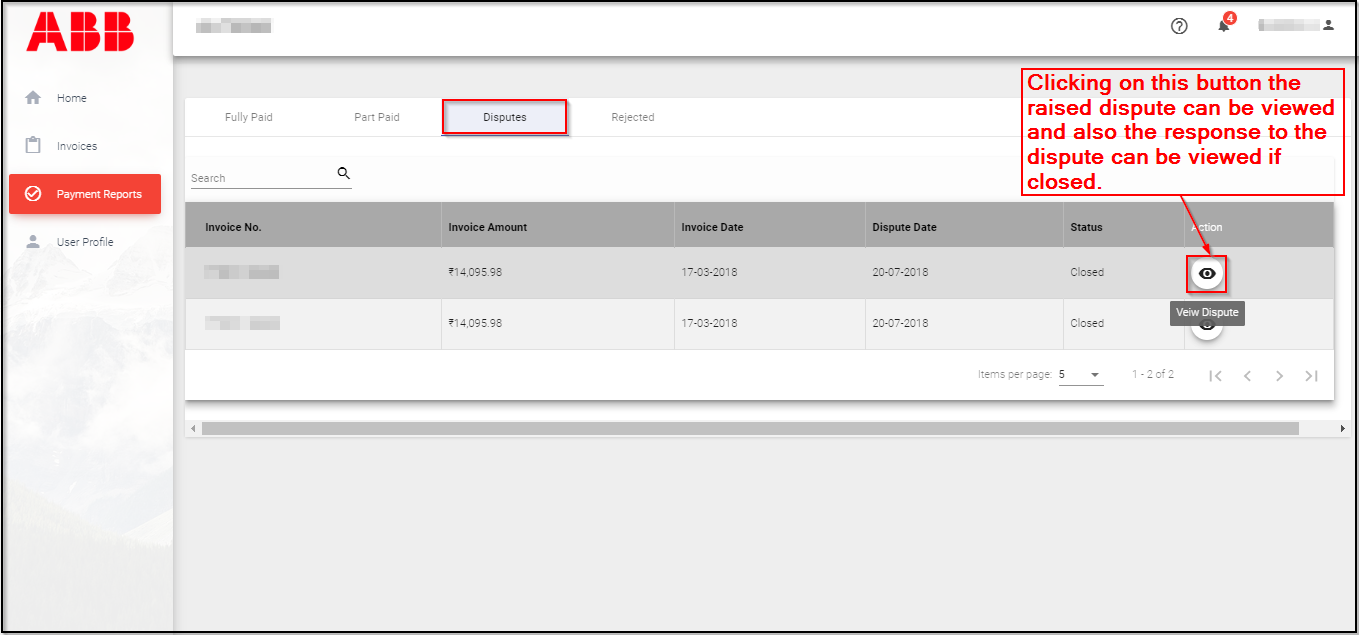The height and width of the screenshot is (635, 1359).
Task: Go to first page of results
Action: (x=1215, y=376)
